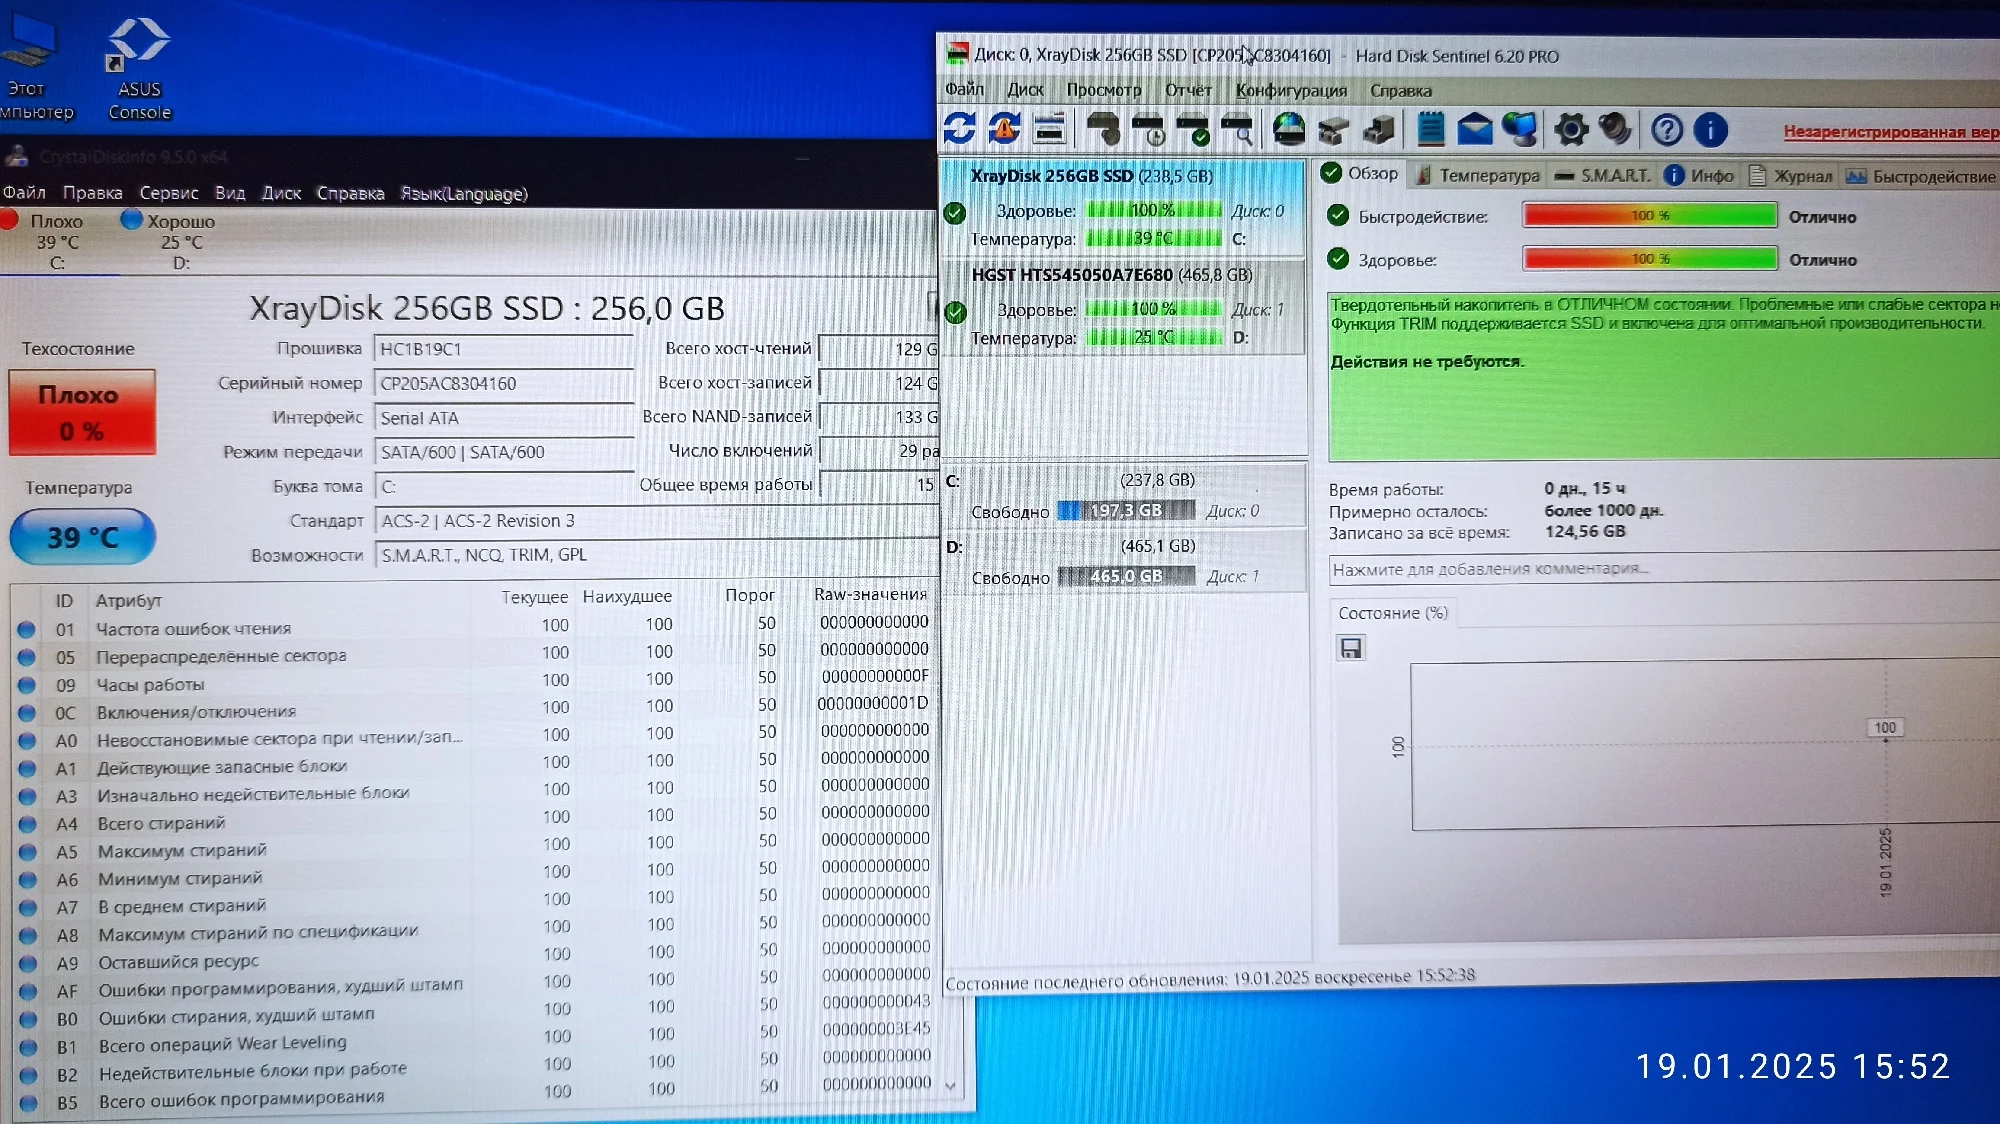Click the comment field 'Нажмите для добавления комментария'

pos(1664,569)
